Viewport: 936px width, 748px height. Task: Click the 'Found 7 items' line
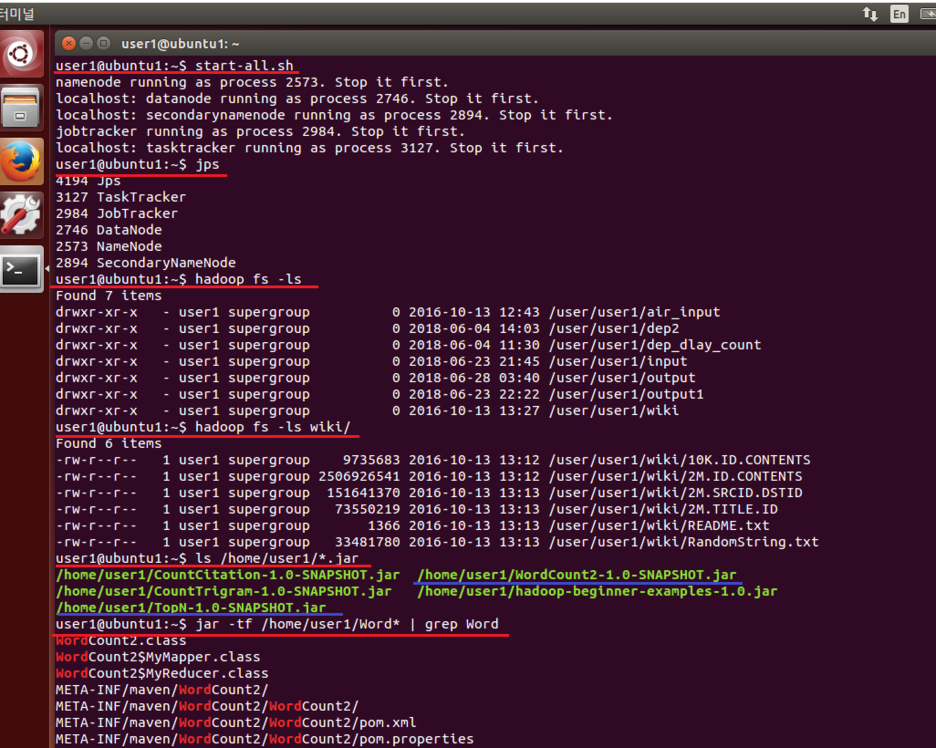coord(109,295)
